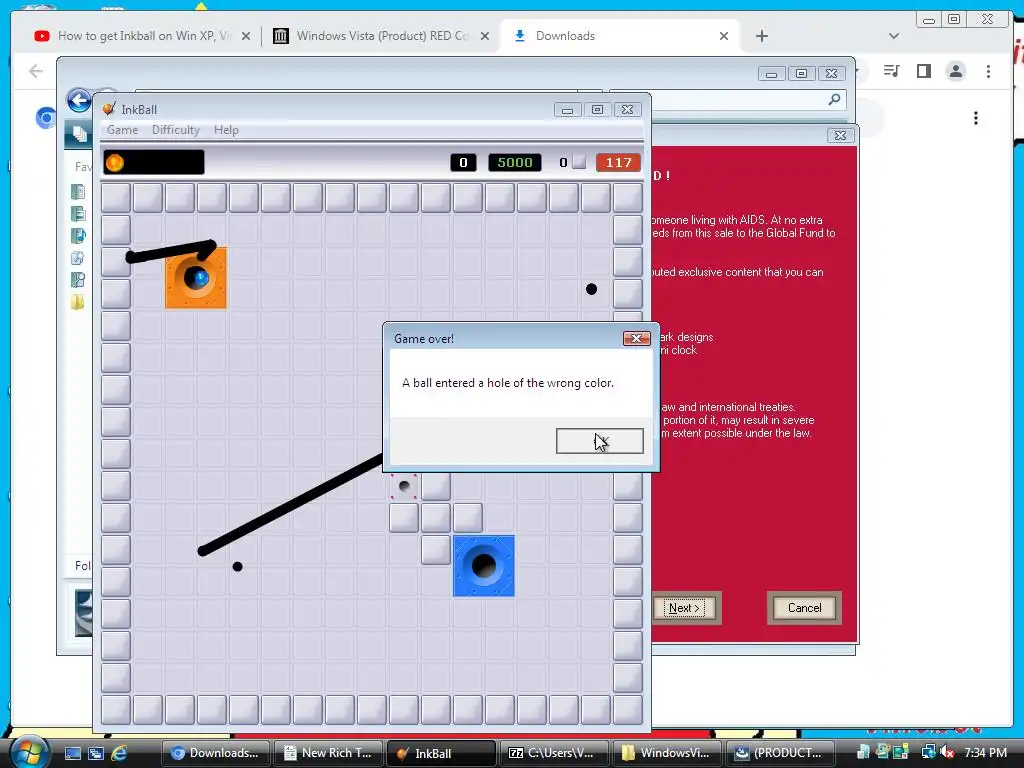Click the 7:34 PM taskbar clock
Screen dimensions: 1024x768
coord(985,753)
